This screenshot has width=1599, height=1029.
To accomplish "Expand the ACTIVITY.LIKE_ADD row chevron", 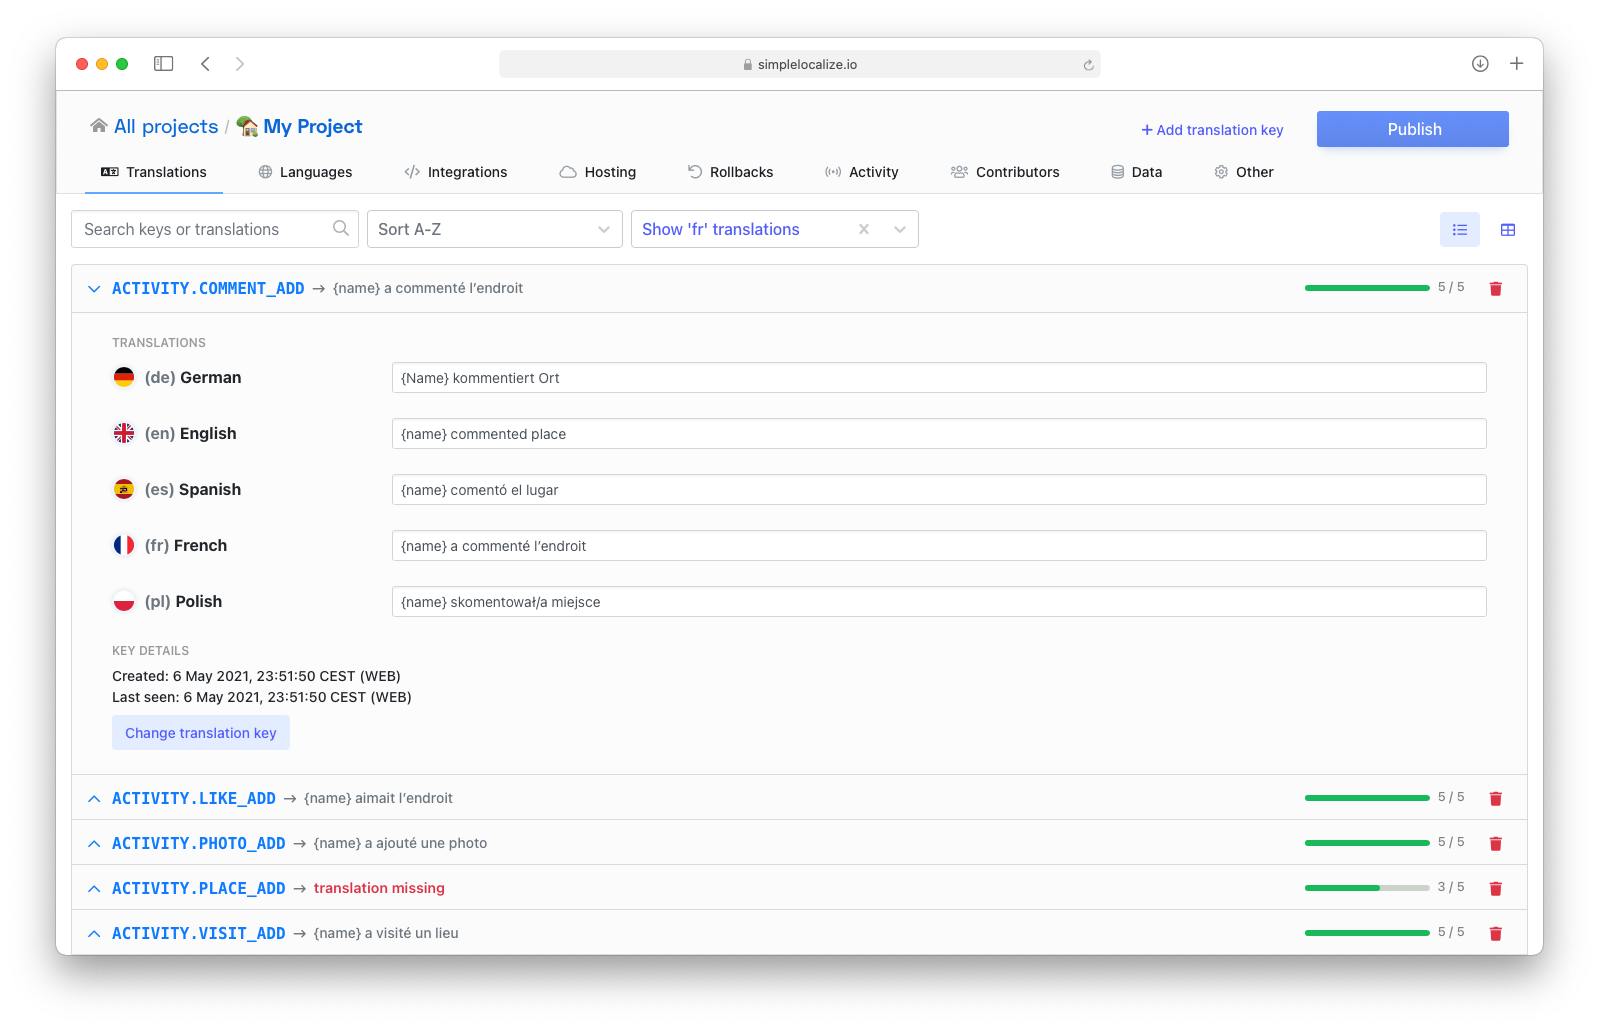I will click(94, 799).
